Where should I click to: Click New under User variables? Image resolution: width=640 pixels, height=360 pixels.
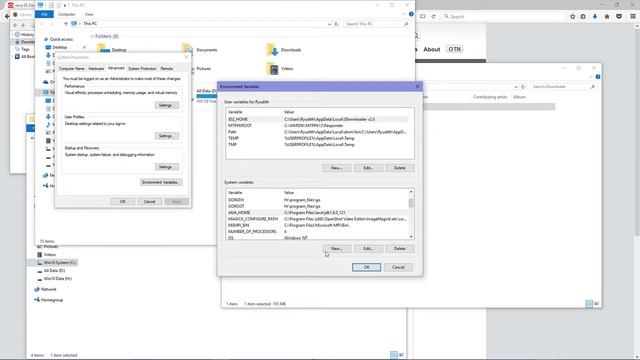pyautogui.click(x=337, y=168)
